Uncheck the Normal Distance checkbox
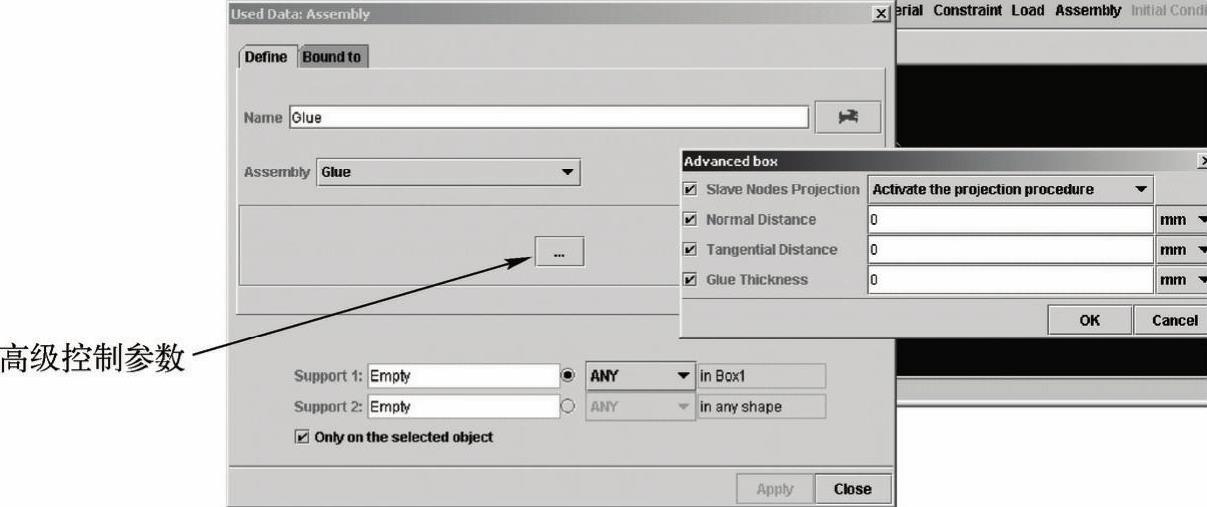Image resolution: width=1207 pixels, height=507 pixels. (690, 219)
